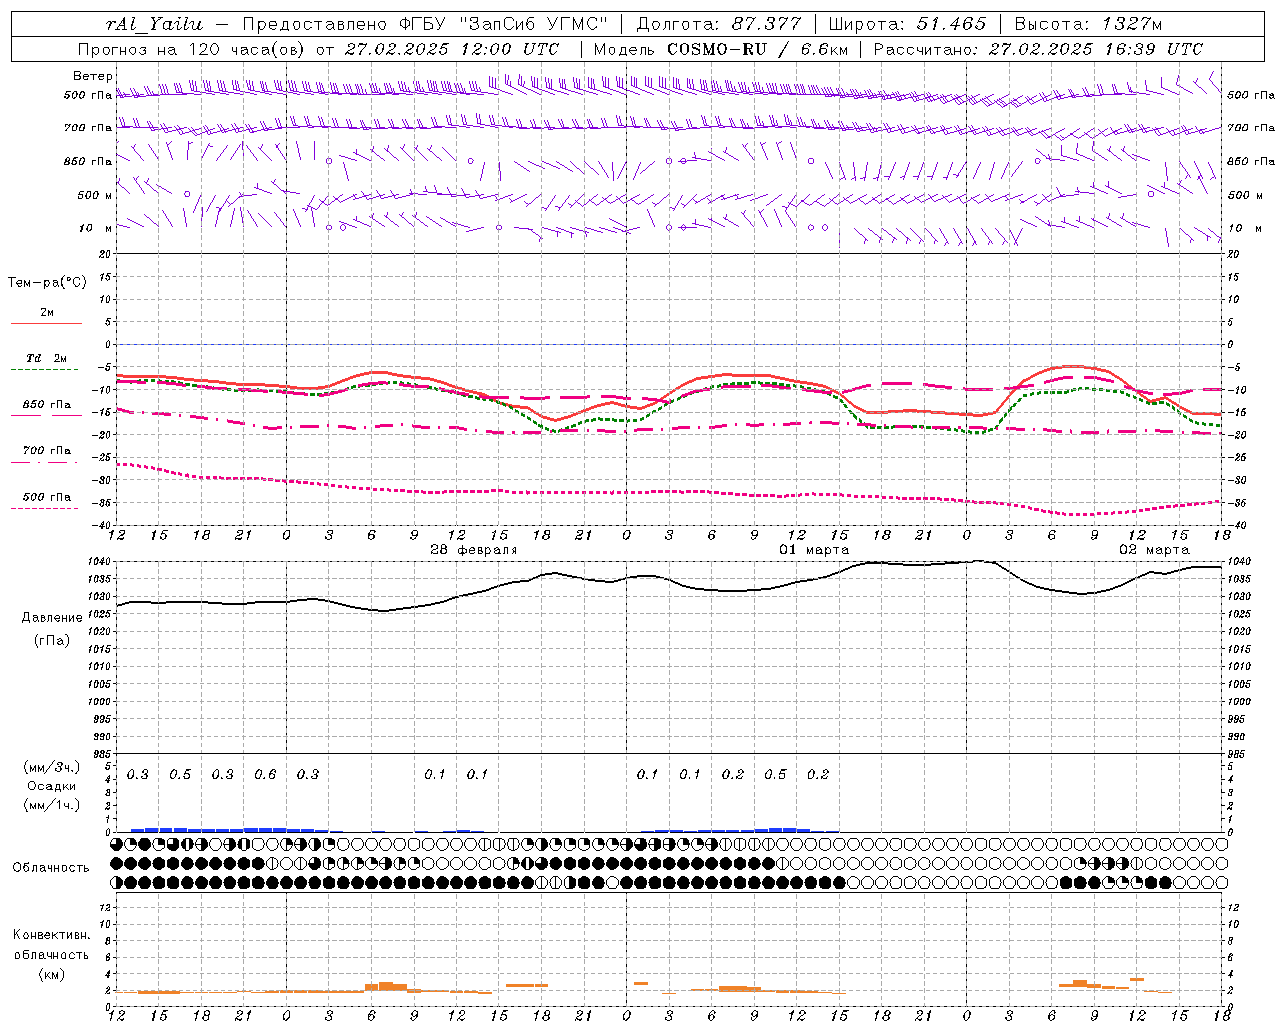
Task: Click the 'Высота: 1327м' elevation text
Action: [x=1088, y=25]
